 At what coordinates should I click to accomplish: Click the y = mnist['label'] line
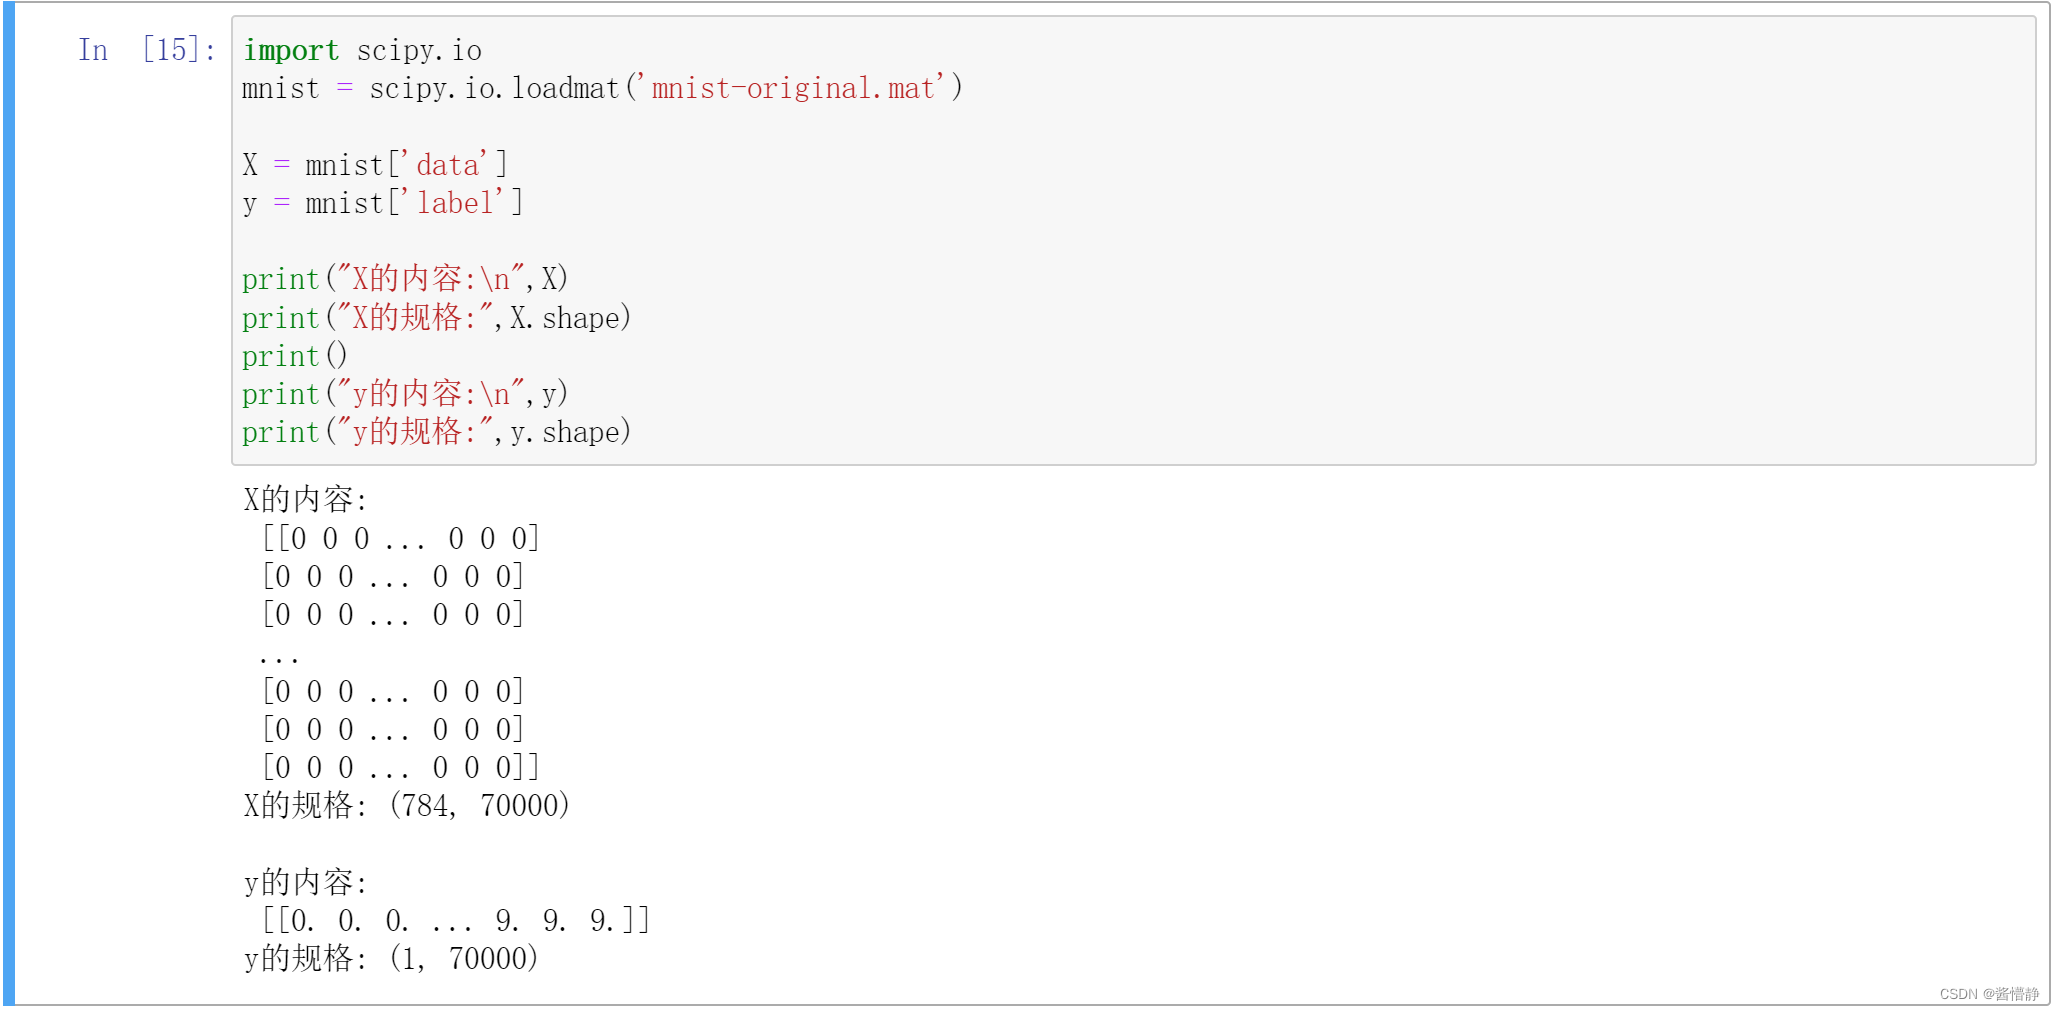383,203
